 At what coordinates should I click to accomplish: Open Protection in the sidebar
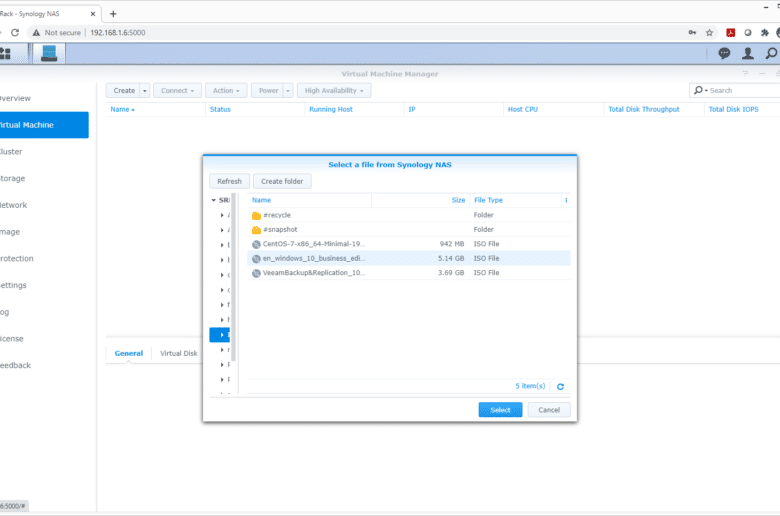pos(17,259)
